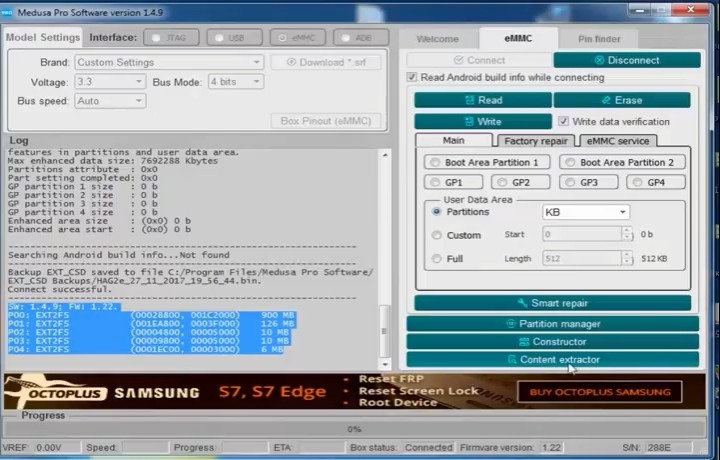Select the GP3 partition radio
The height and width of the screenshot is (460, 720).
pos(570,182)
